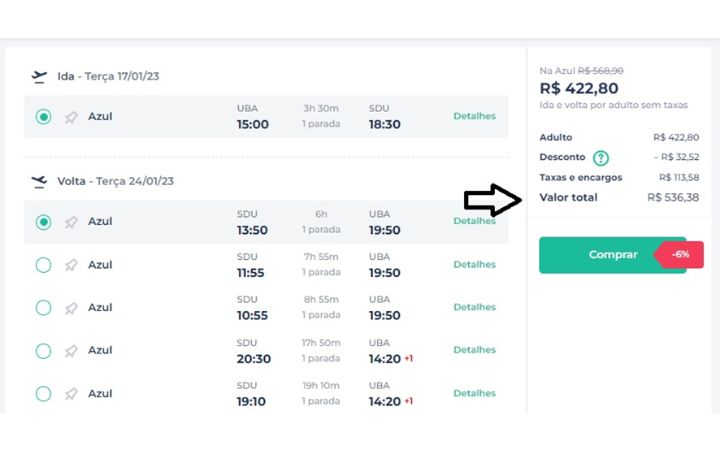Select the 15:00 outbound flight radio button
Screen dimensions: 720x450
pyautogui.click(x=44, y=117)
